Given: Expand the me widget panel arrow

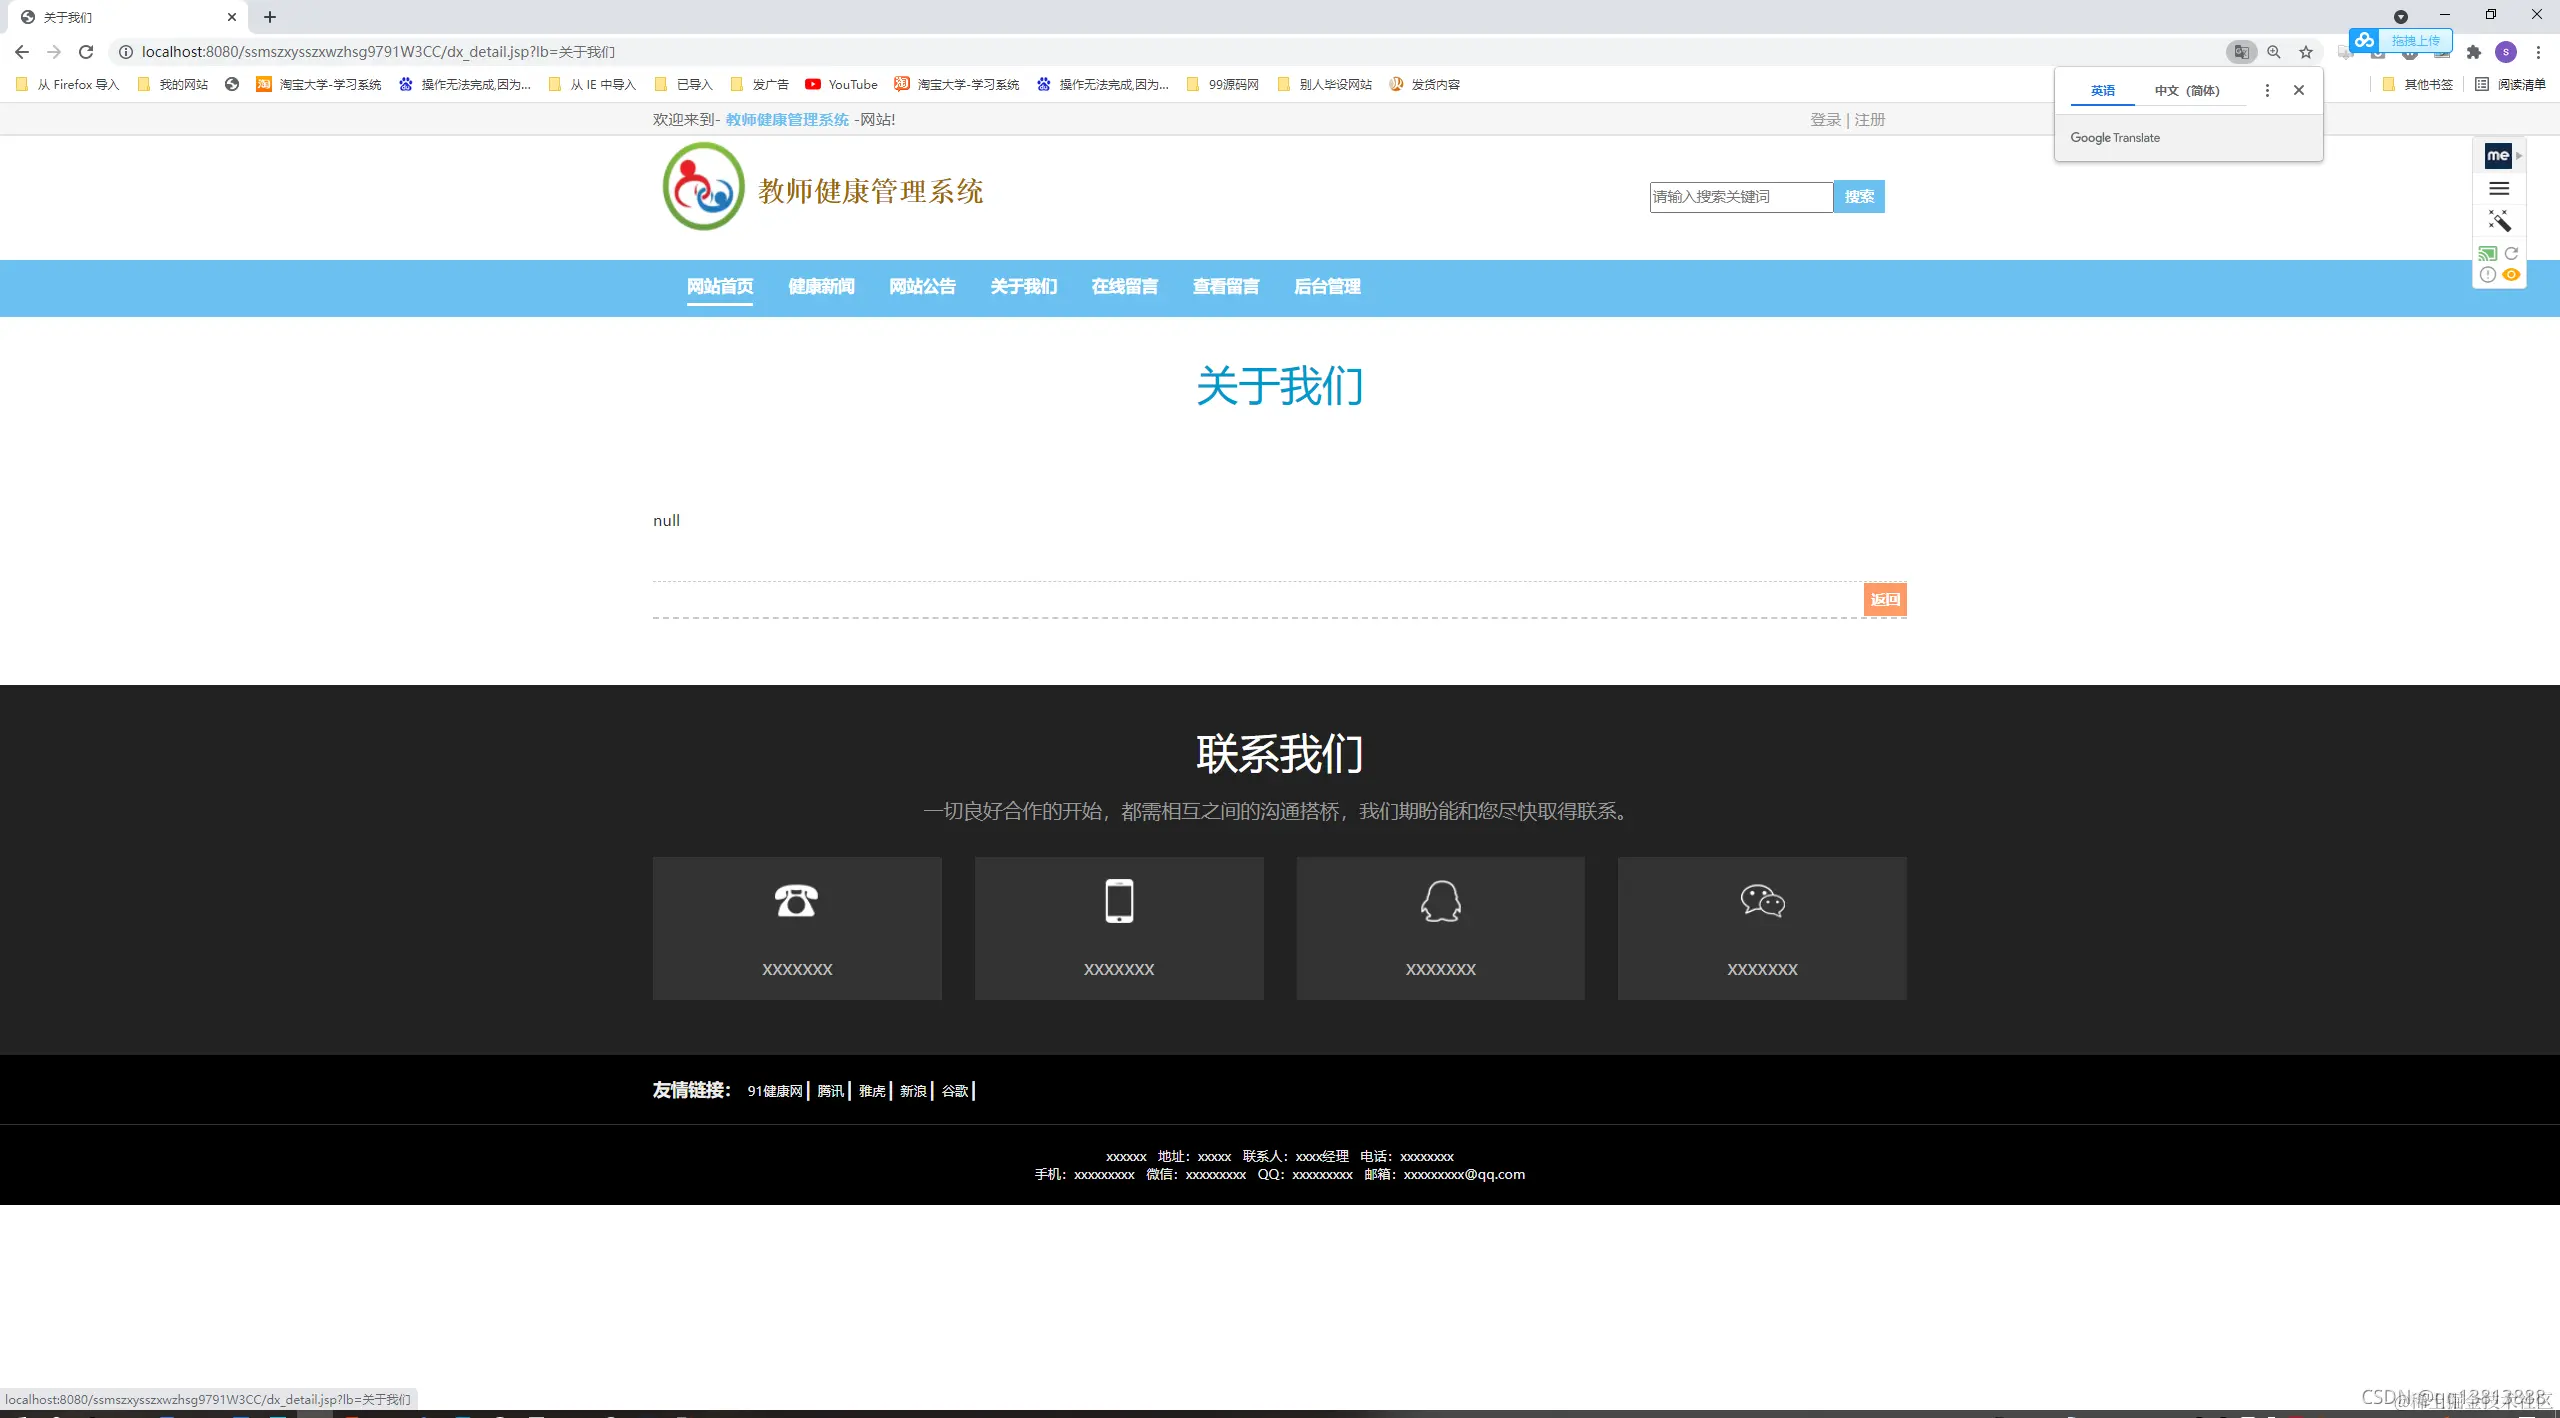Looking at the screenshot, I should click(x=2518, y=155).
